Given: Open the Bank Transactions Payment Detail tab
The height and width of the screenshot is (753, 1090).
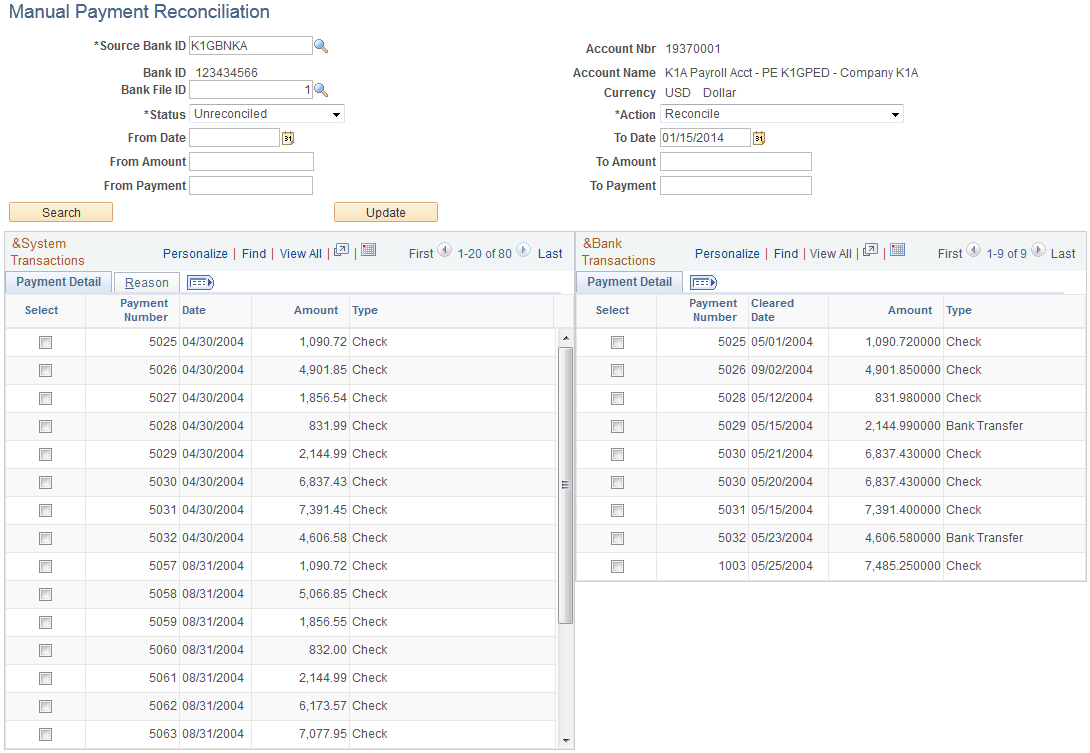Looking at the screenshot, I should click(x=629, y=282).
